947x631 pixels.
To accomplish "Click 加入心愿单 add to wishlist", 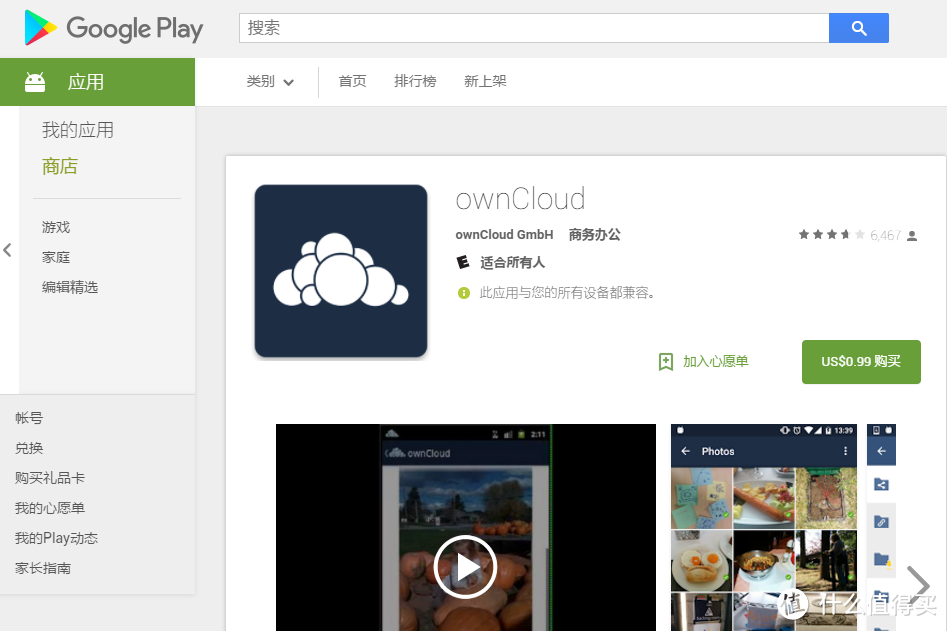I will 716,361.
